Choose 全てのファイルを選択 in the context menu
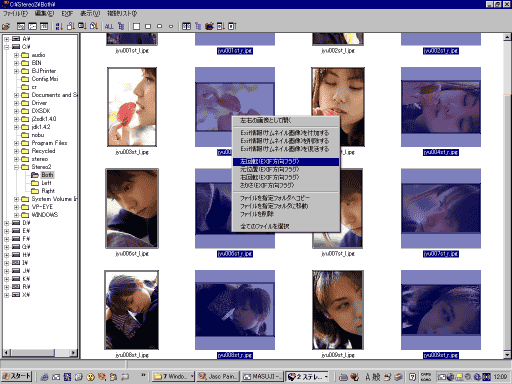This screenshot has height=384, width=512. click(x=286, y=227)
